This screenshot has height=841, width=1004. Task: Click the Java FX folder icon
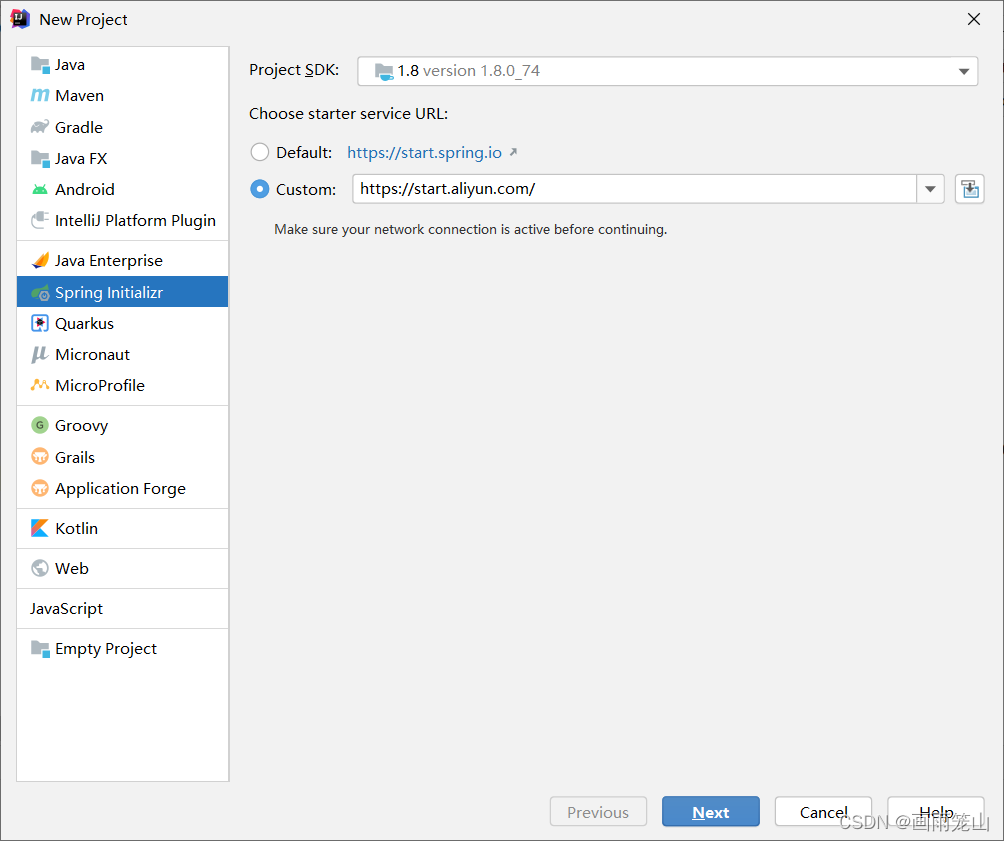point(40,158)
